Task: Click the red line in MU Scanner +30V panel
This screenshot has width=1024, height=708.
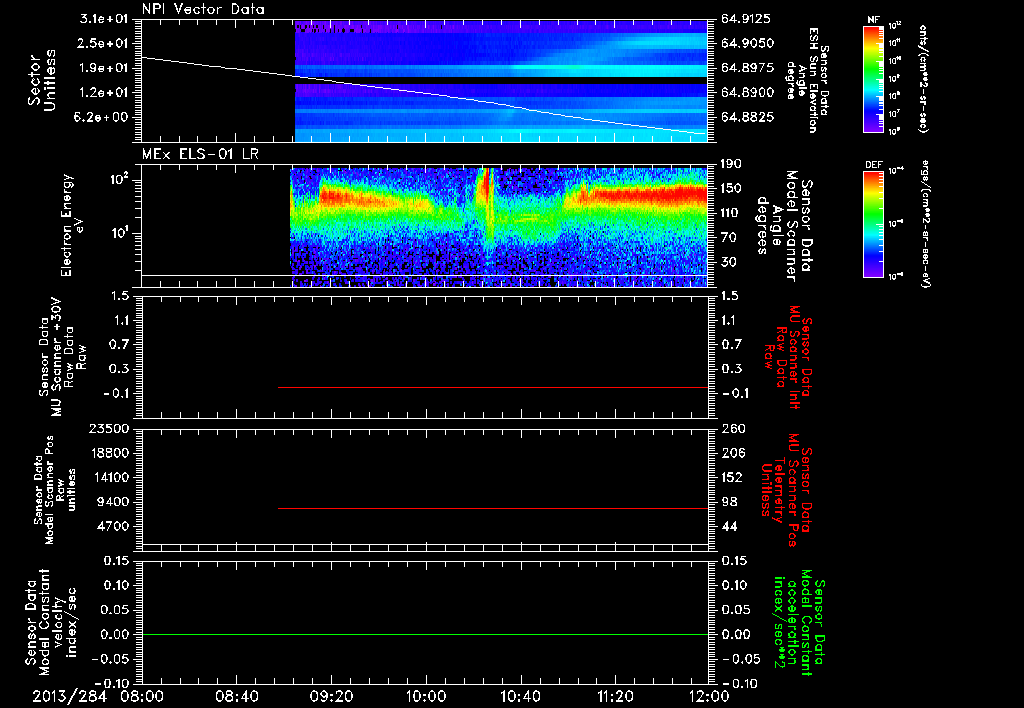Action: pos(493,387)
